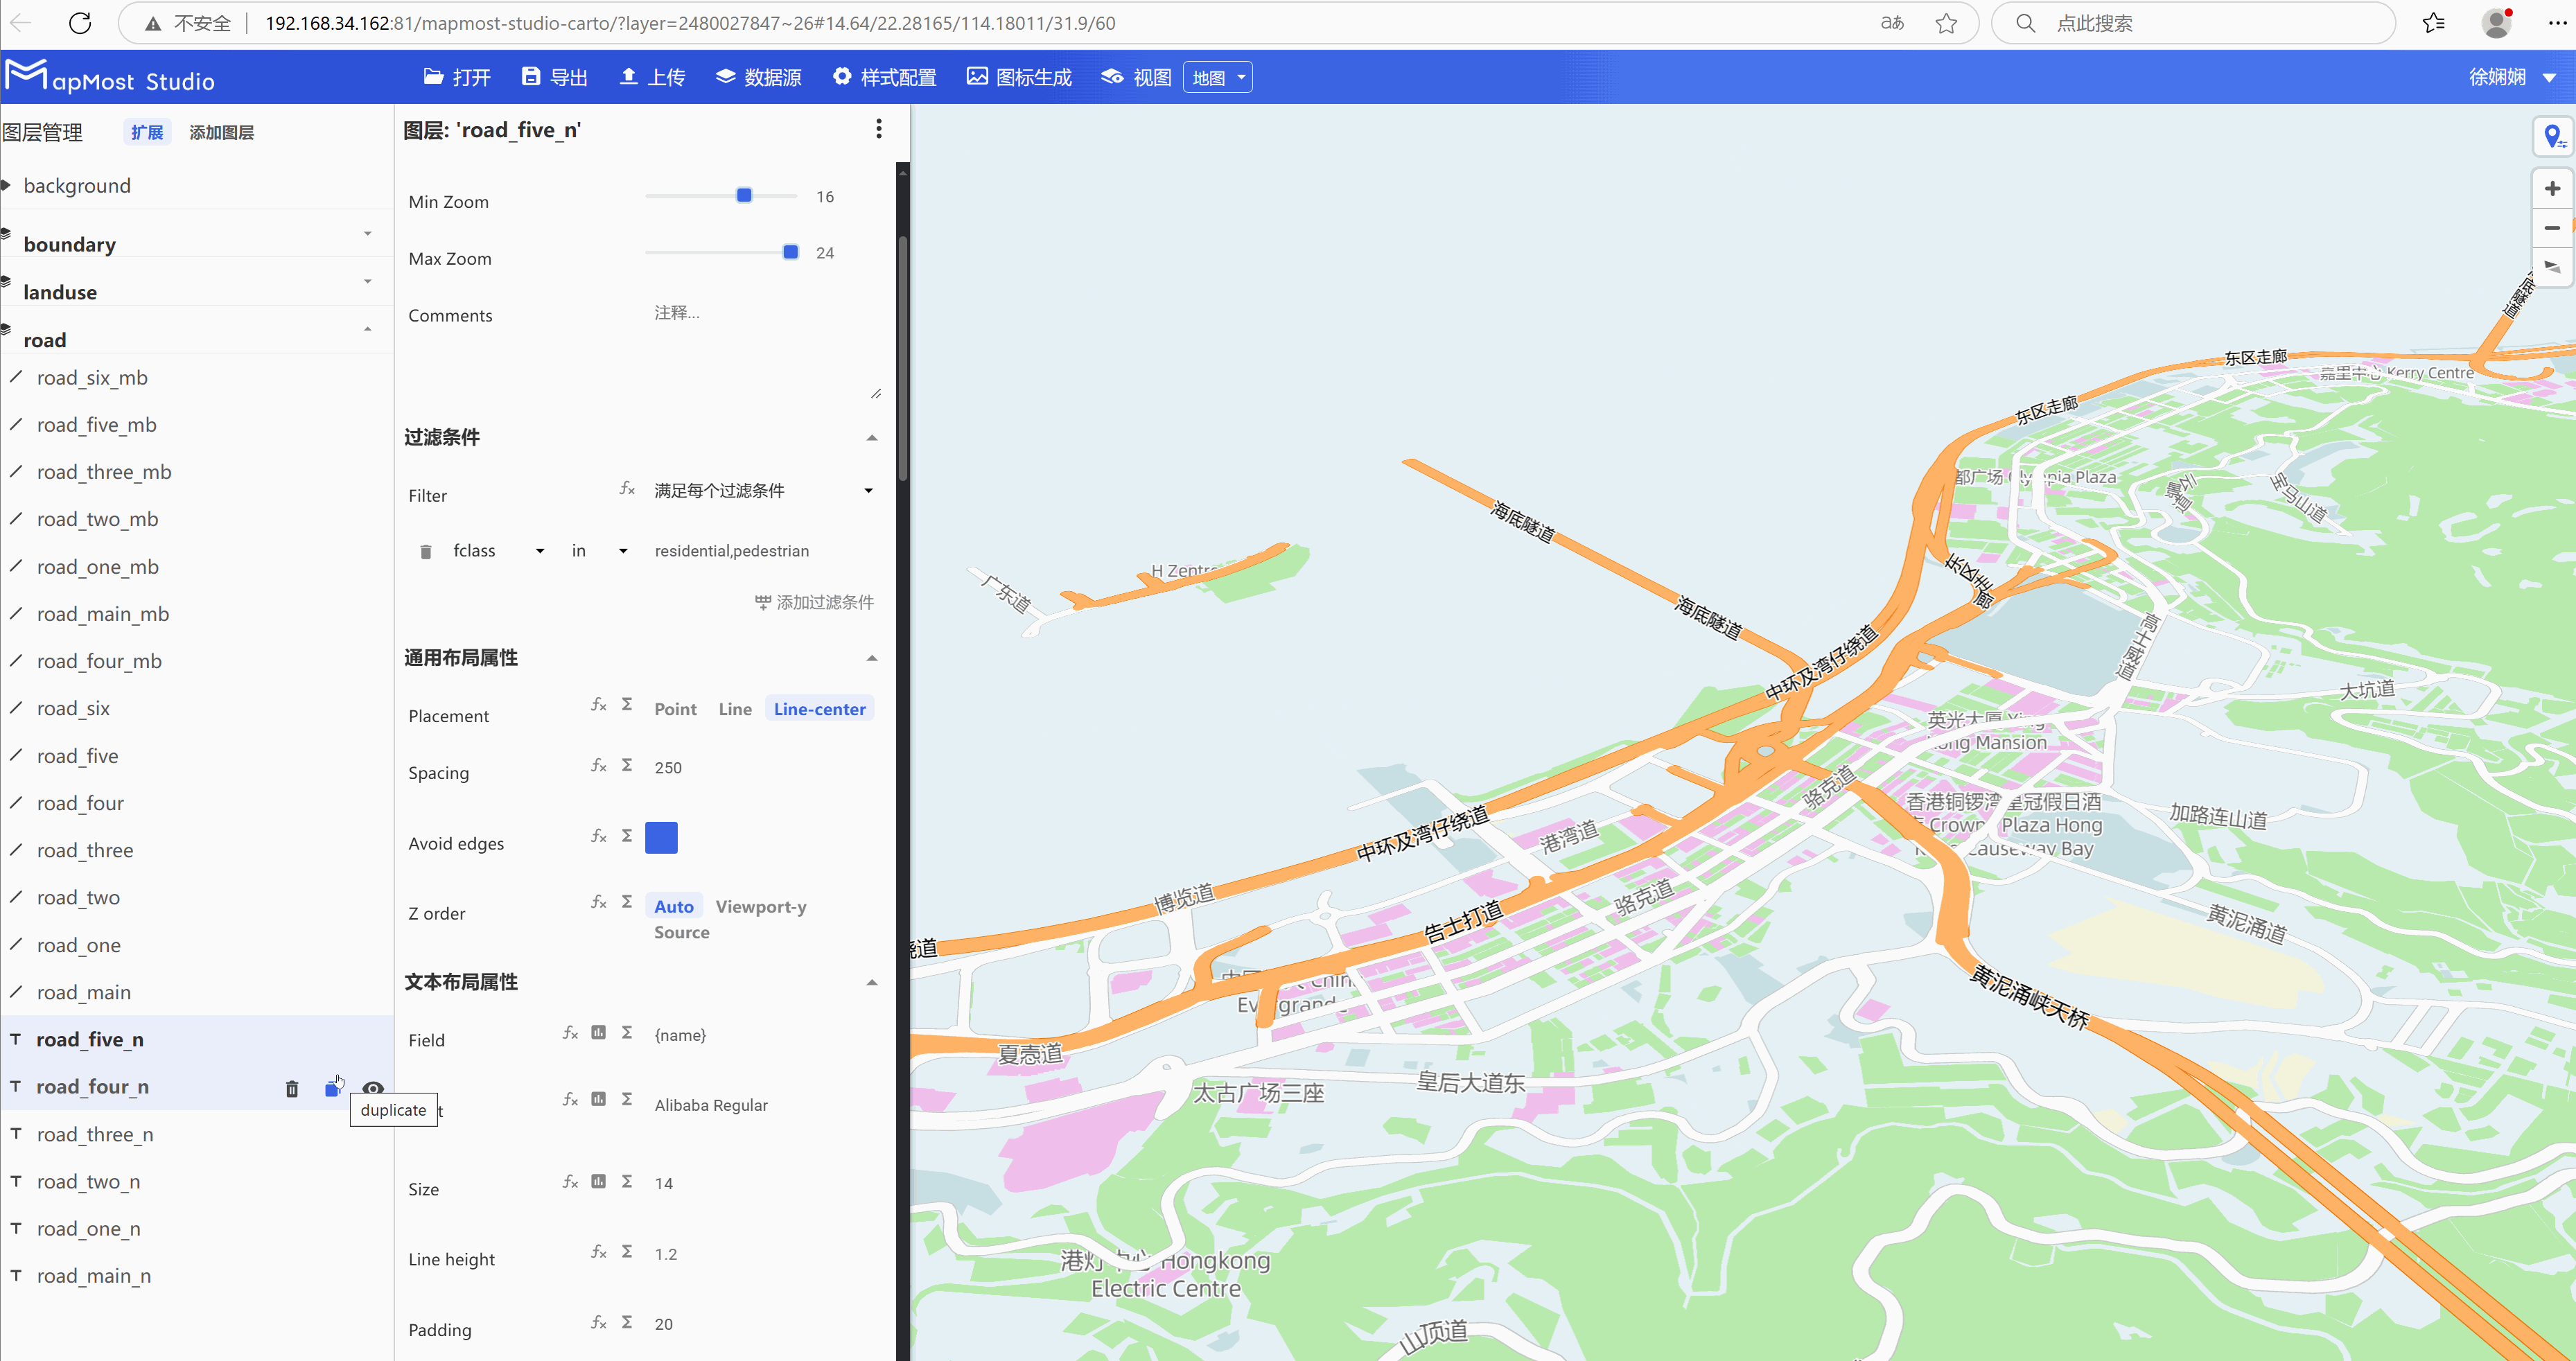Switch to the 扩展 tab
The image size is (2576, 1361).
click(x=147, y=131)
